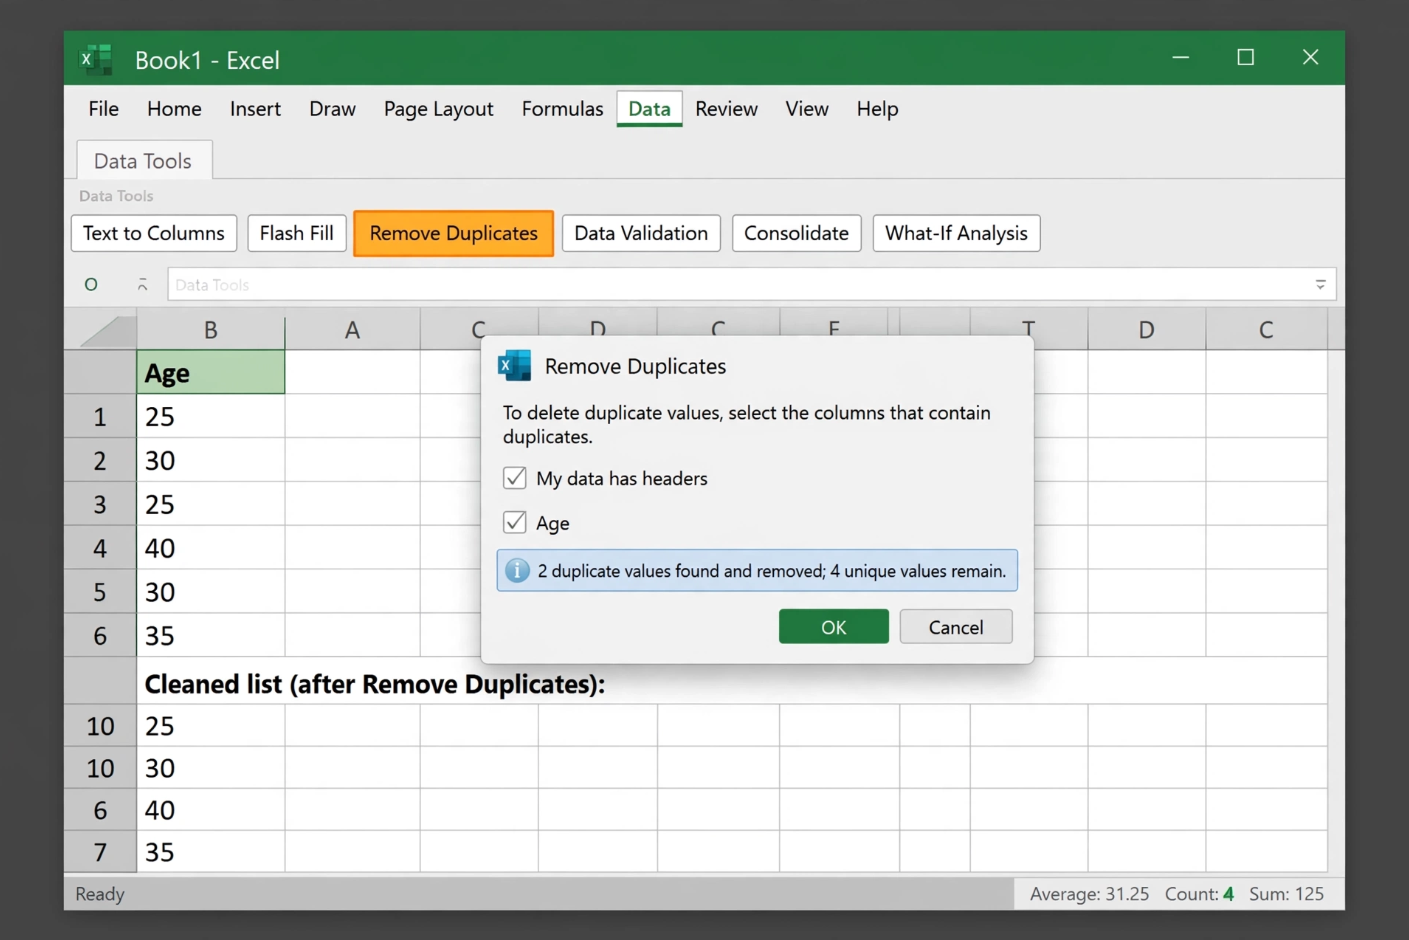Click the info icon in duplicates message
The image size is (1409, 940).
coord(517,571)
